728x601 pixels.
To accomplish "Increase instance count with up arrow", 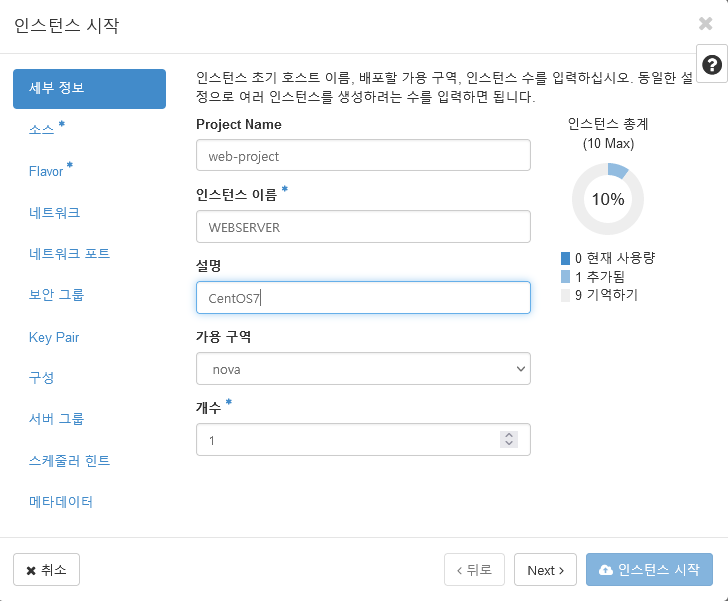I will tap(509, 435).
